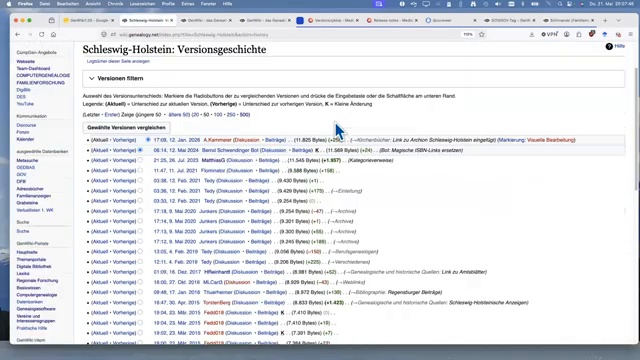Expand the Versionen filtern section
This screenshot has height=360, width=640.
tap(353, 78)
